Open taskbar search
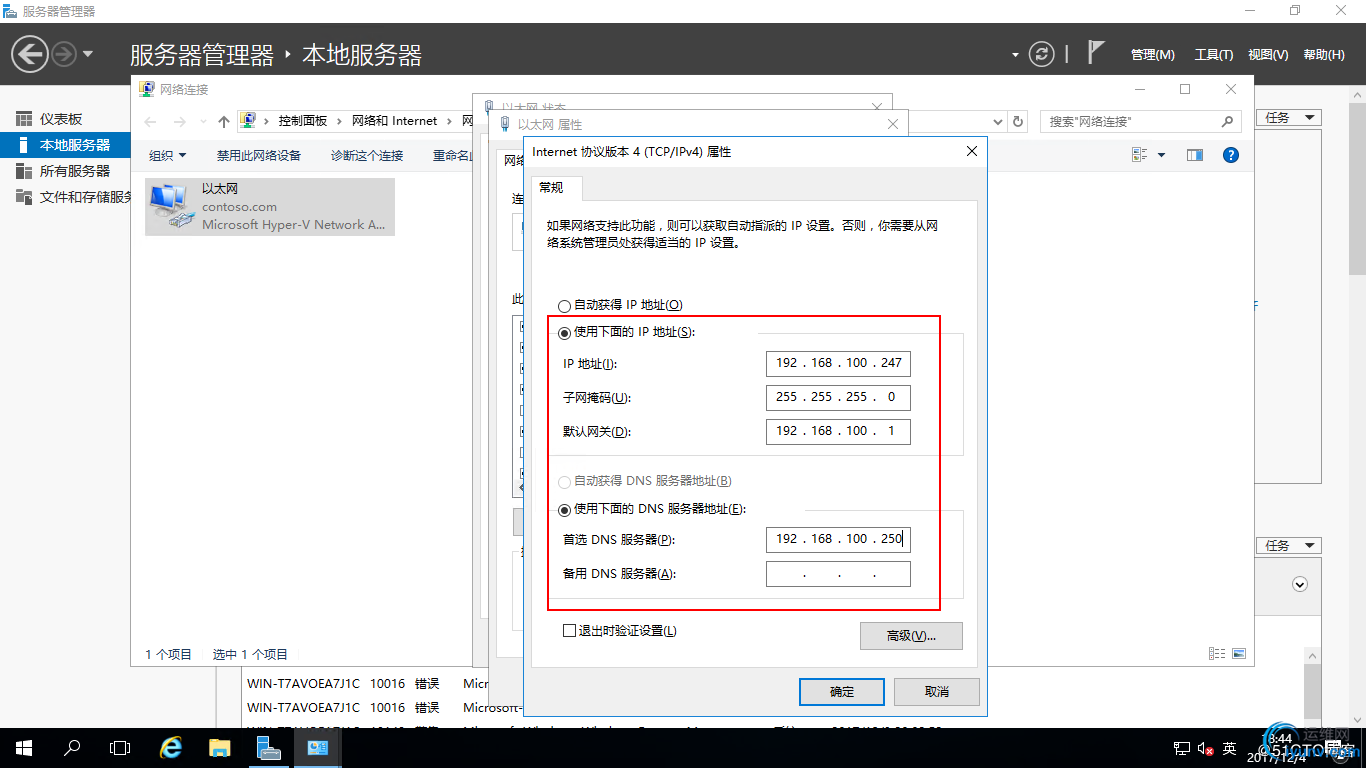This screenshot has height=768, width=1366. 72,748
